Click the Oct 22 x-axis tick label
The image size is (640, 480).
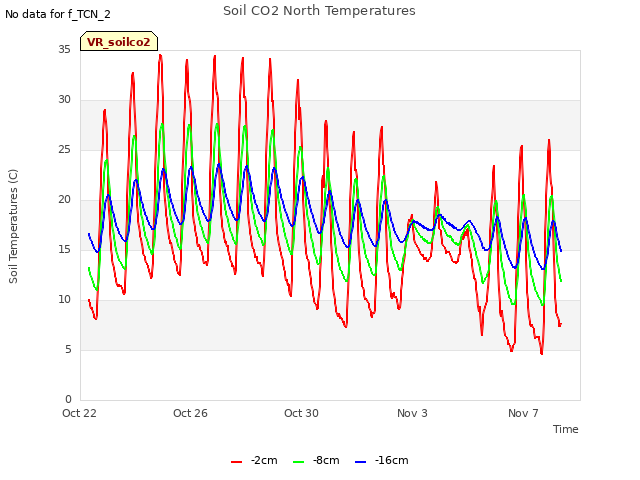pyautogui.click(x=79, y=413)
